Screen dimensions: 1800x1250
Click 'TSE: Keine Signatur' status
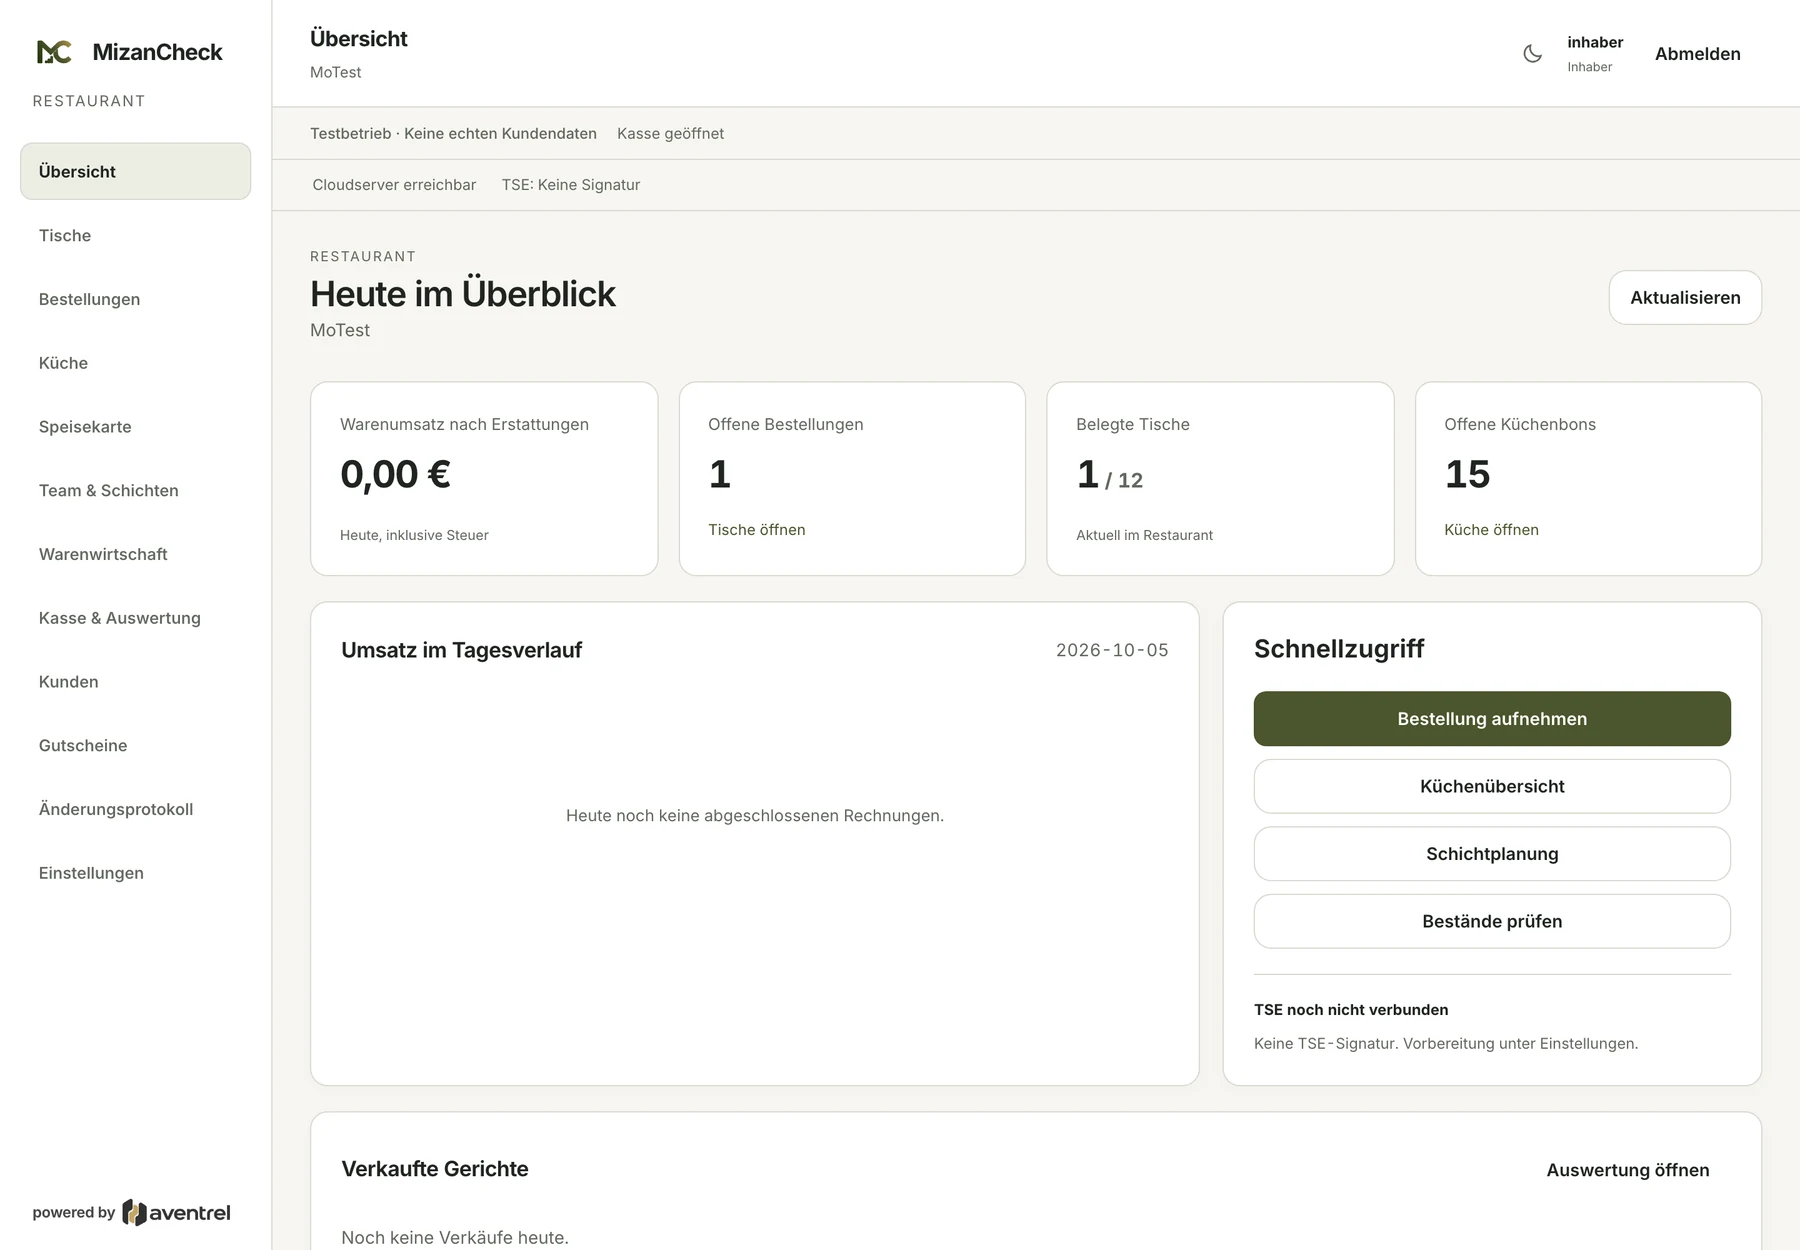click(570, 185)
